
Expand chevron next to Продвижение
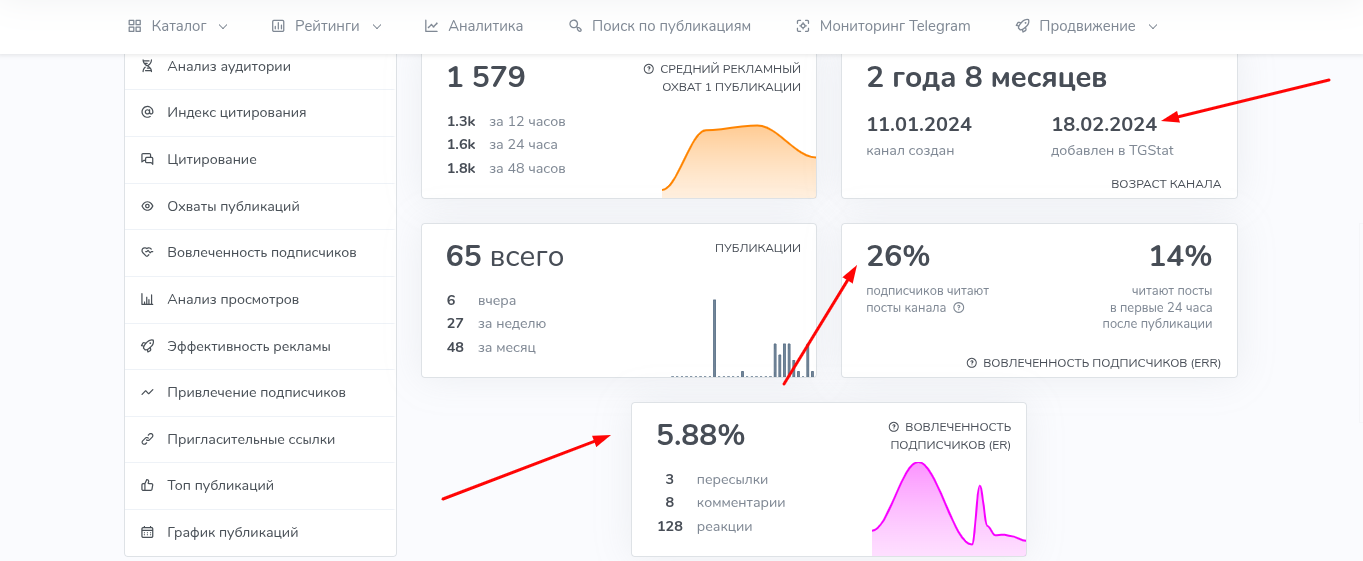(x=1152, y=27)
